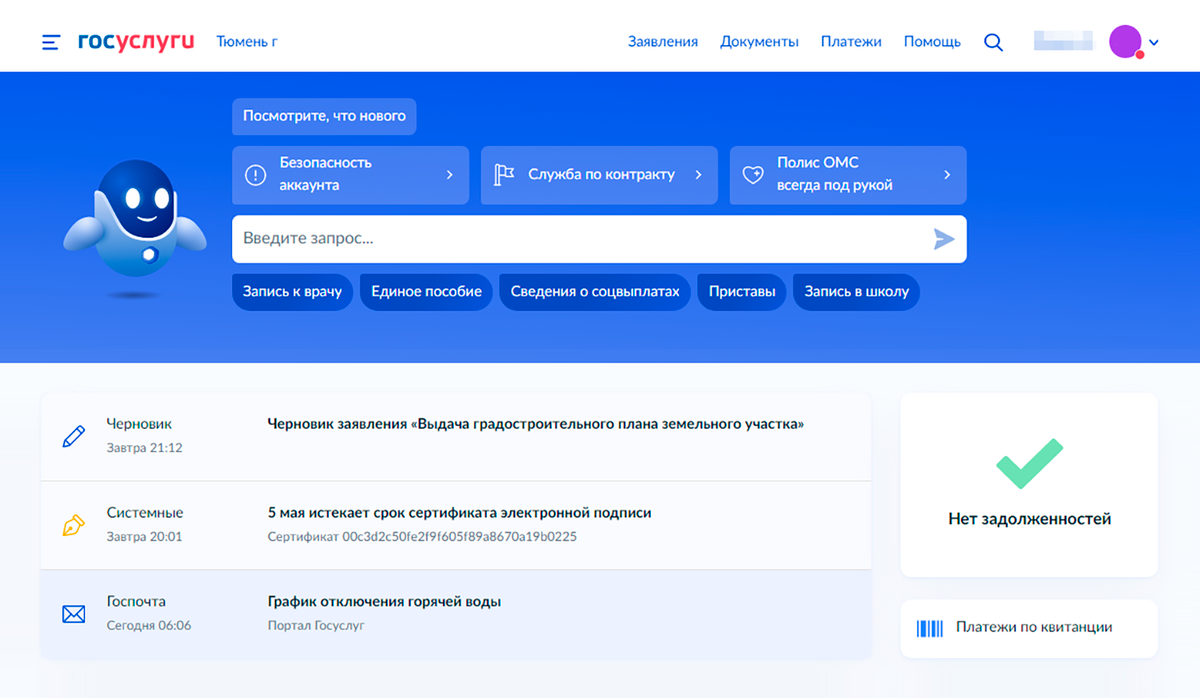Click the Госуслуги logo
Image resolution: width=1200 pixels, height=698 pixels.
pyautogui.click(x=134, y=42)
